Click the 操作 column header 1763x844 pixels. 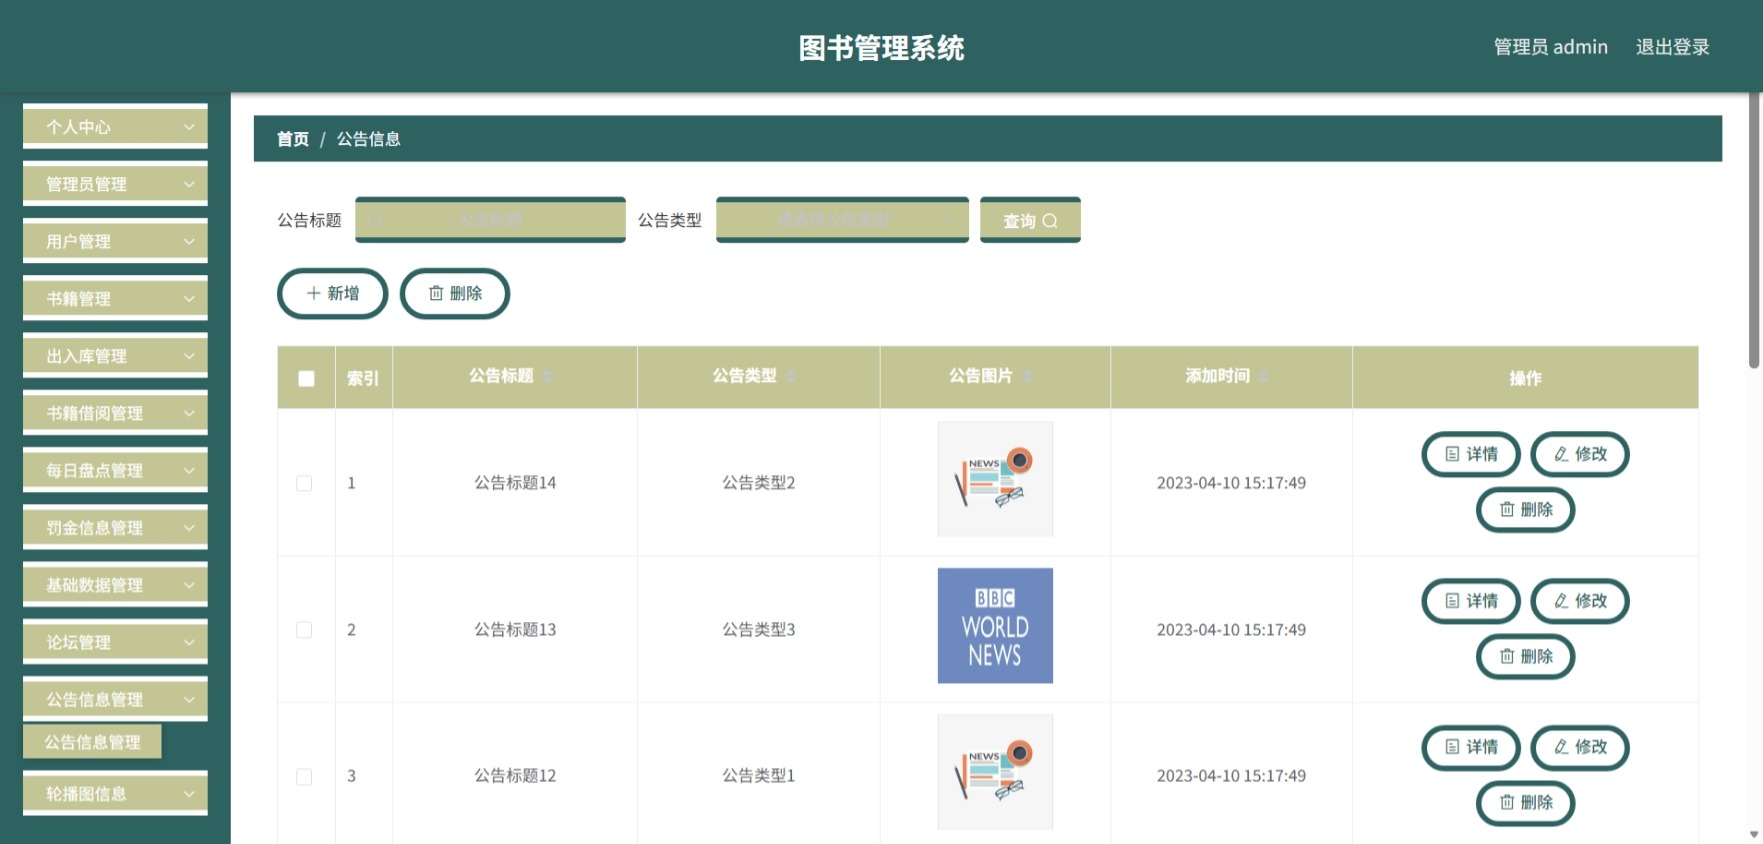[1525, 378]
